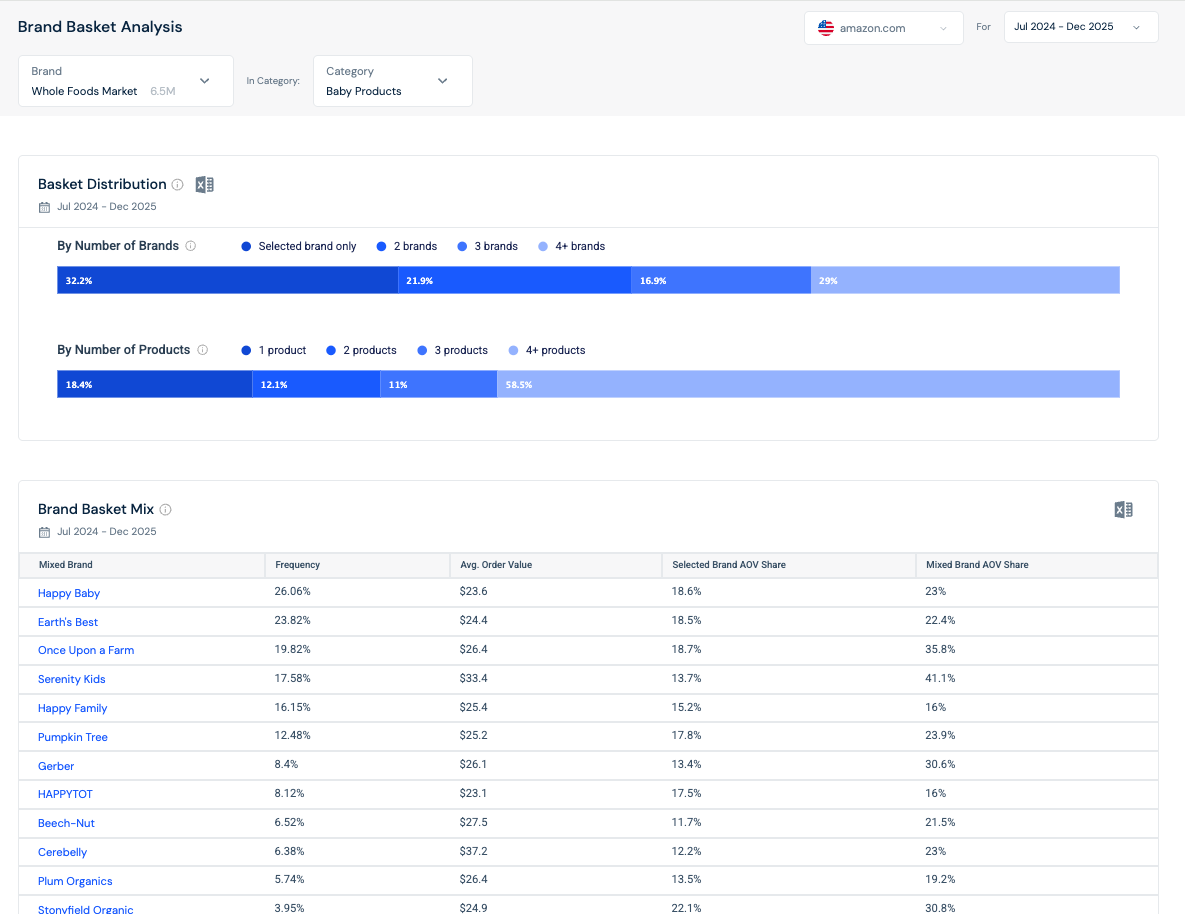Open the Gerber brand link
This screenshot has width=1185, height=914.
click(x=56, y=766)
